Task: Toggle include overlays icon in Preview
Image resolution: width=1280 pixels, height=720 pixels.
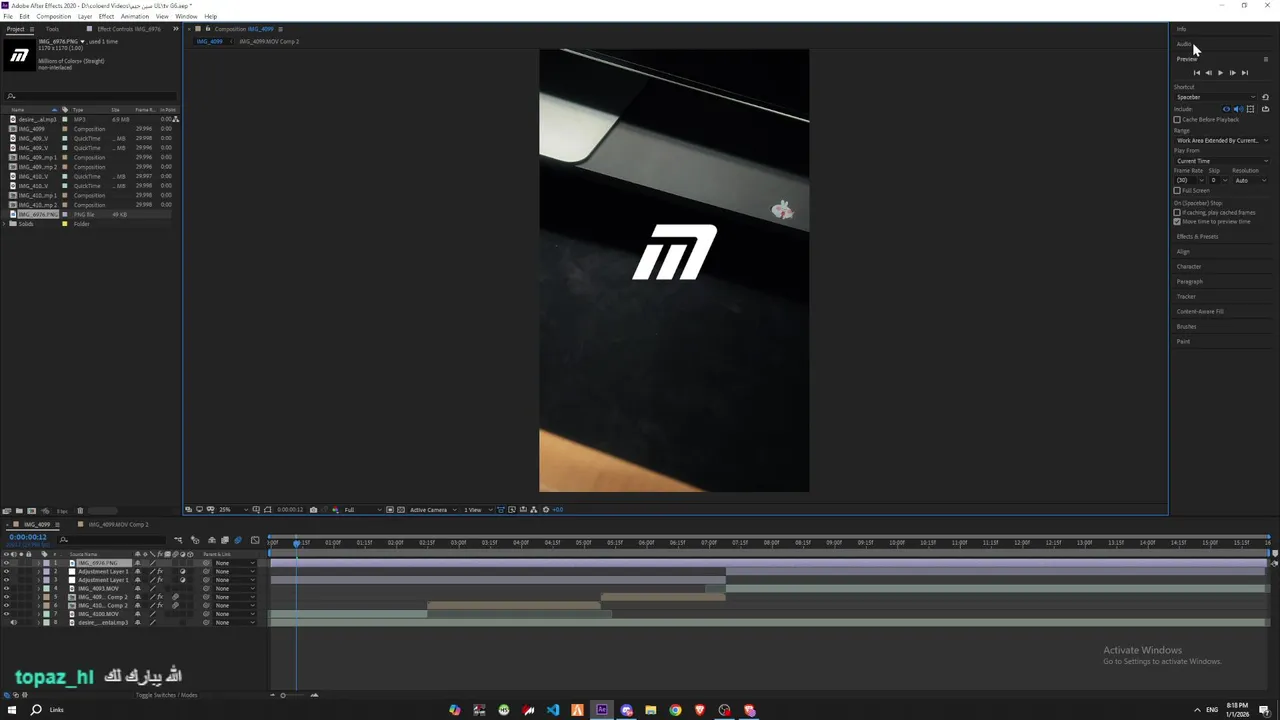Action: point(1250,109)
